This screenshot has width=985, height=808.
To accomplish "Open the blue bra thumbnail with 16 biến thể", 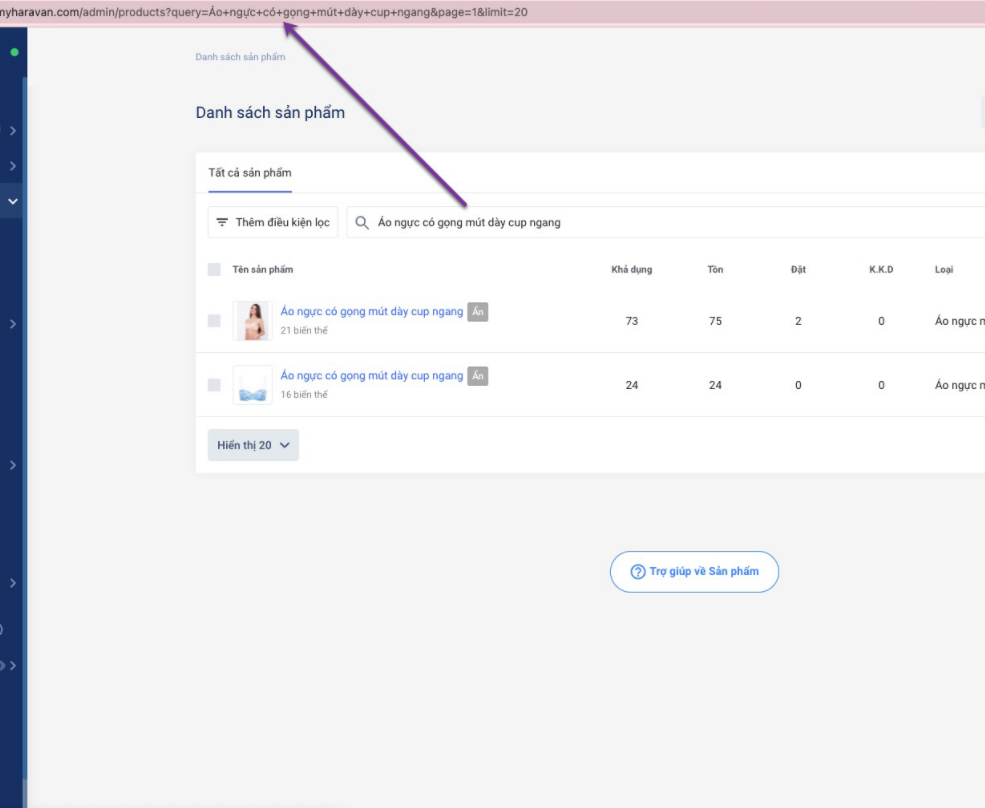I will 252,385.
